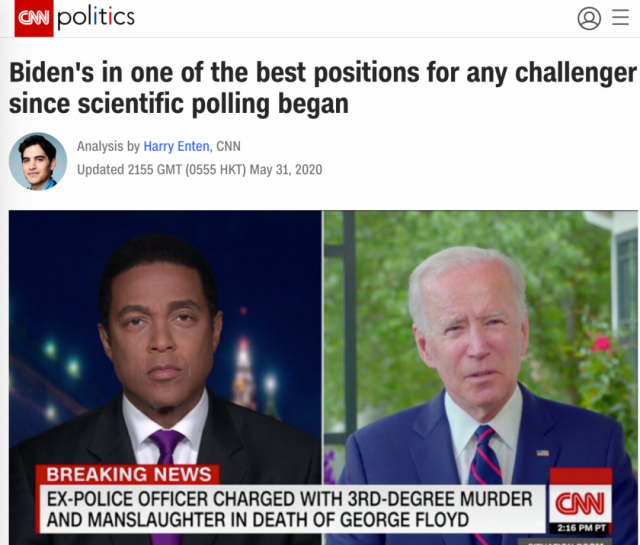
Task: Open the hamburger menu
Action: tap(620, 18)
